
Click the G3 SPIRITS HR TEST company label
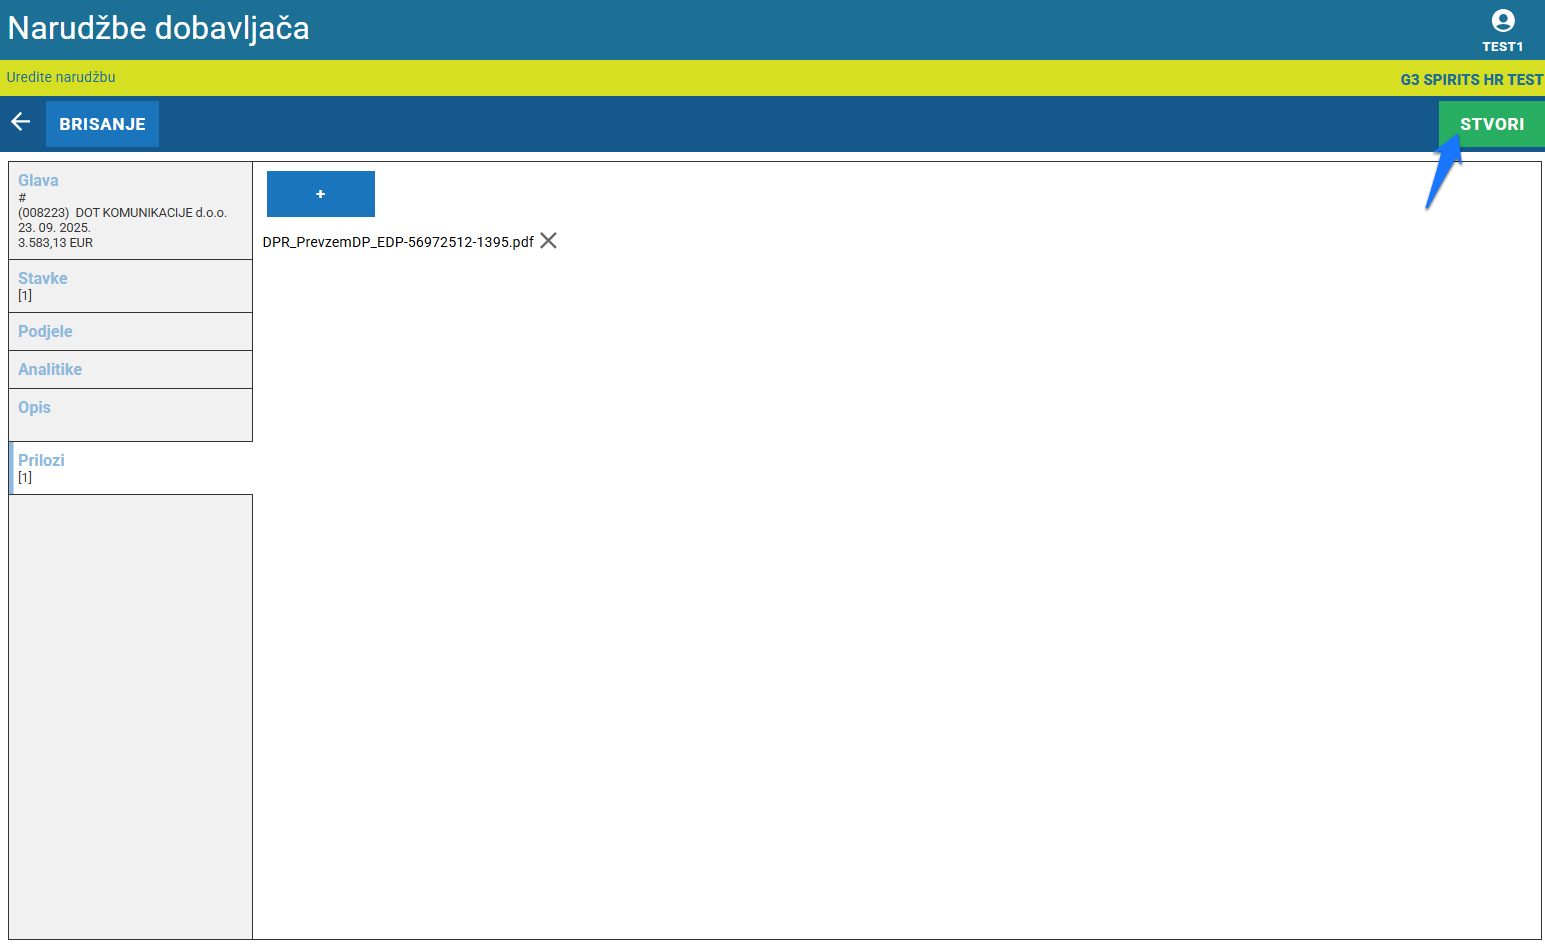click(1471, 80)
